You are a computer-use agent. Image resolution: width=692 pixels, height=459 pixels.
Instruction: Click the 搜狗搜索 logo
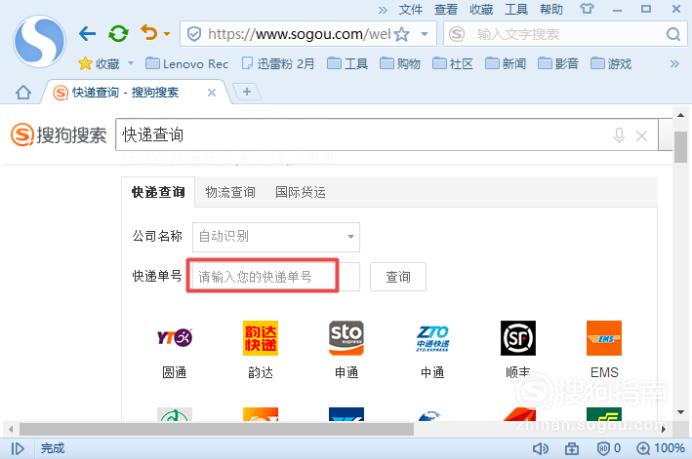point(58,135)
